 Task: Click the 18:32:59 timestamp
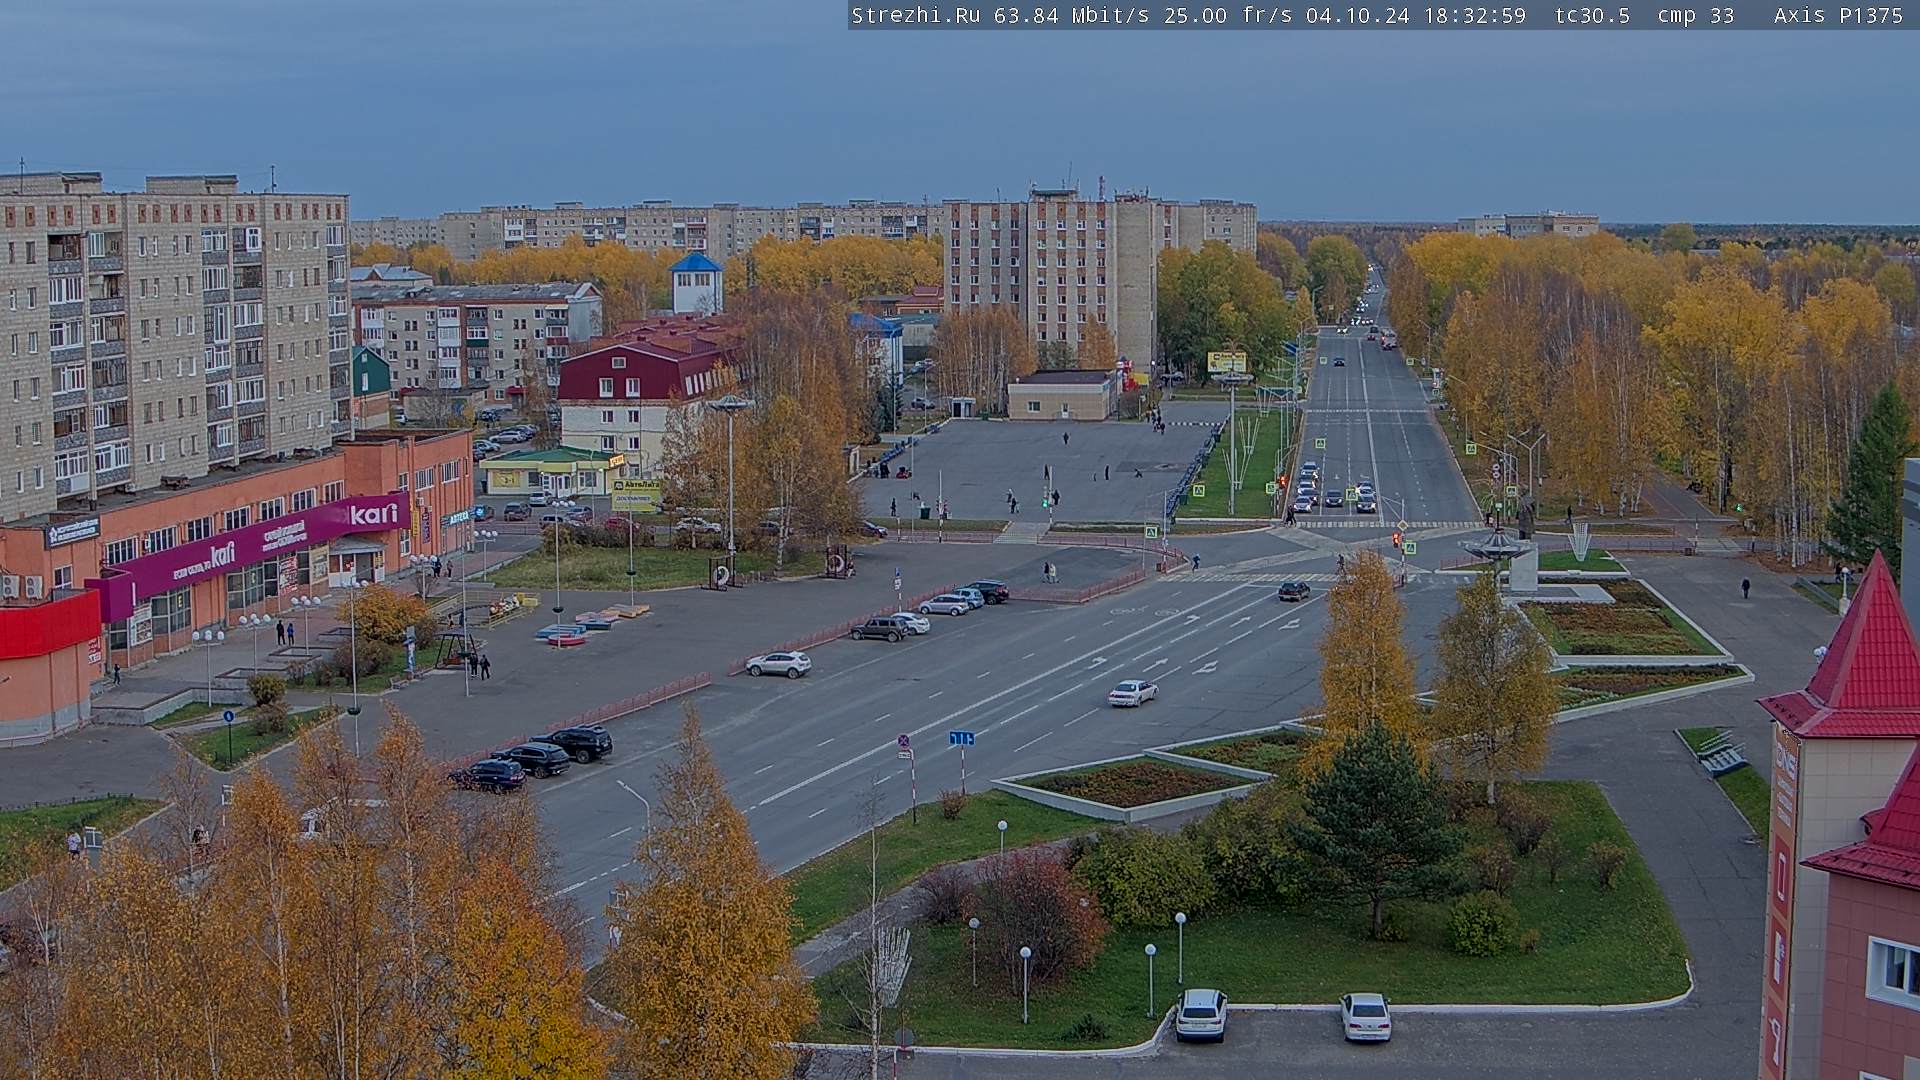1475,15
